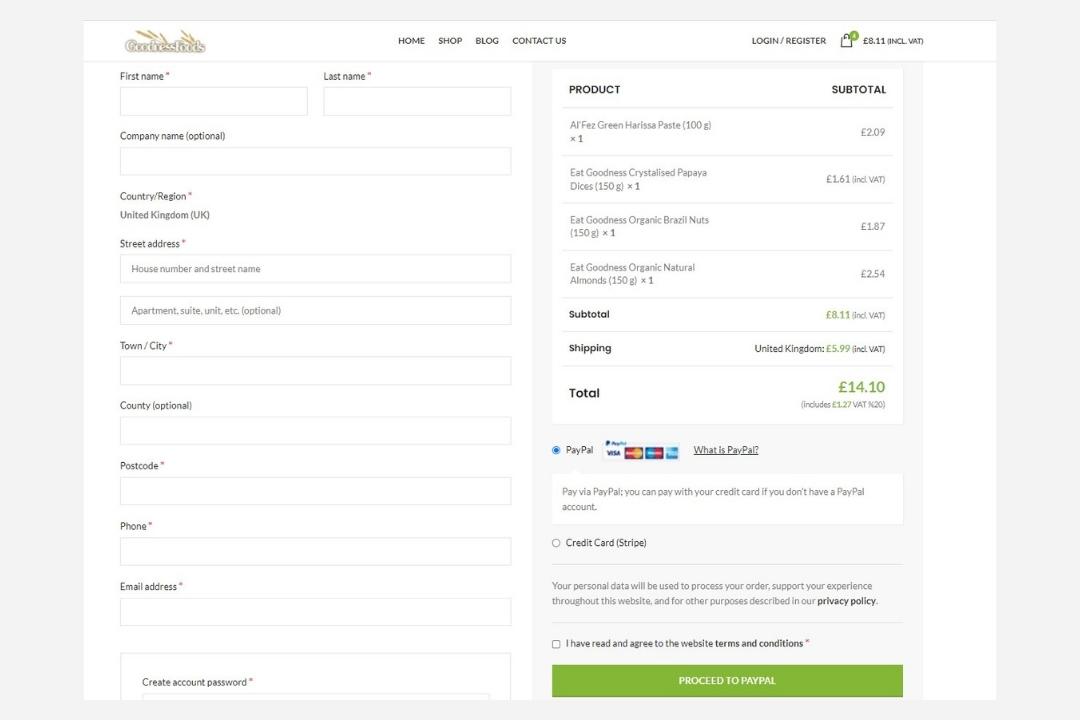This screenshot has width=1080, height=720.
Task: Click the Postcode input field
Action: point(315,491)
